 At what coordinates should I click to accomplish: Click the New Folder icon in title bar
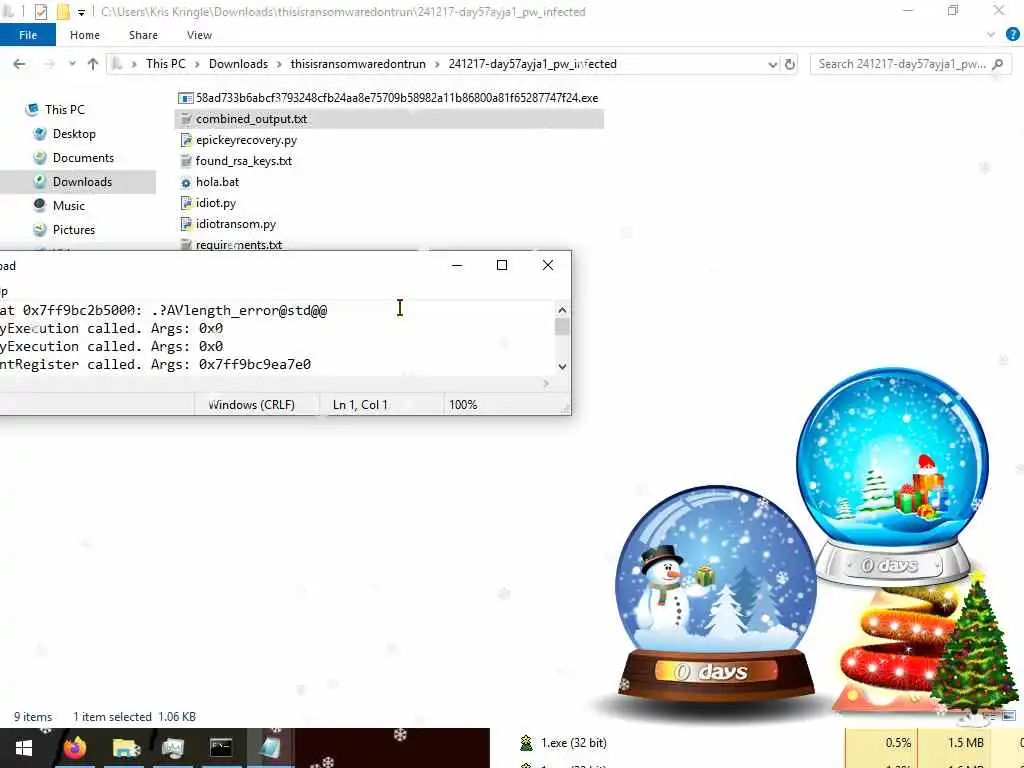tap(63, 12)
